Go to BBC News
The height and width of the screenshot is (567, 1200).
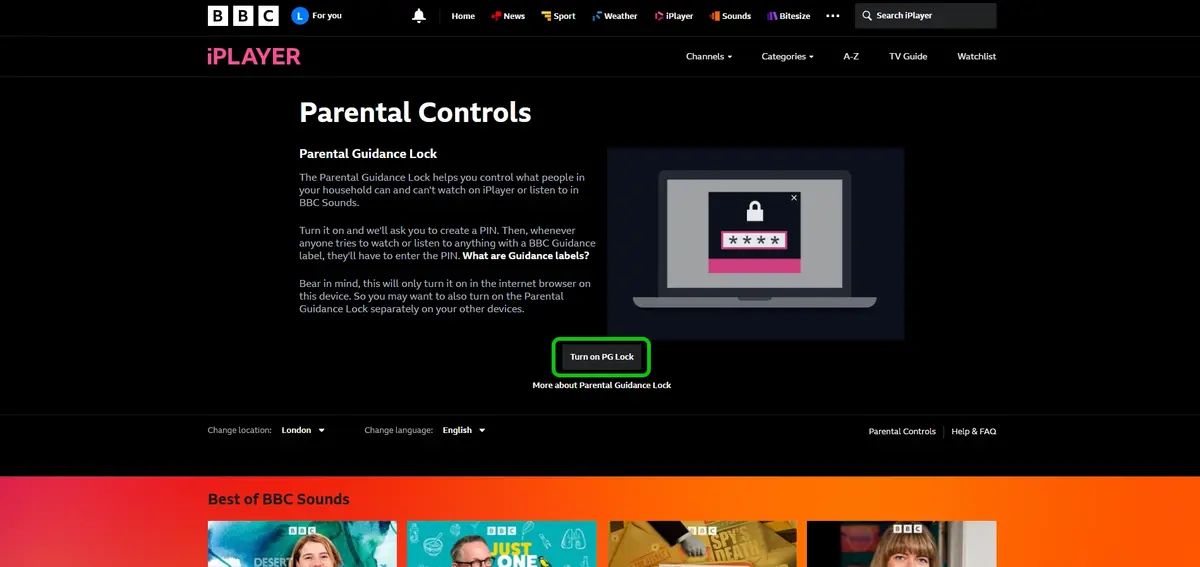[x=507, y=16]
